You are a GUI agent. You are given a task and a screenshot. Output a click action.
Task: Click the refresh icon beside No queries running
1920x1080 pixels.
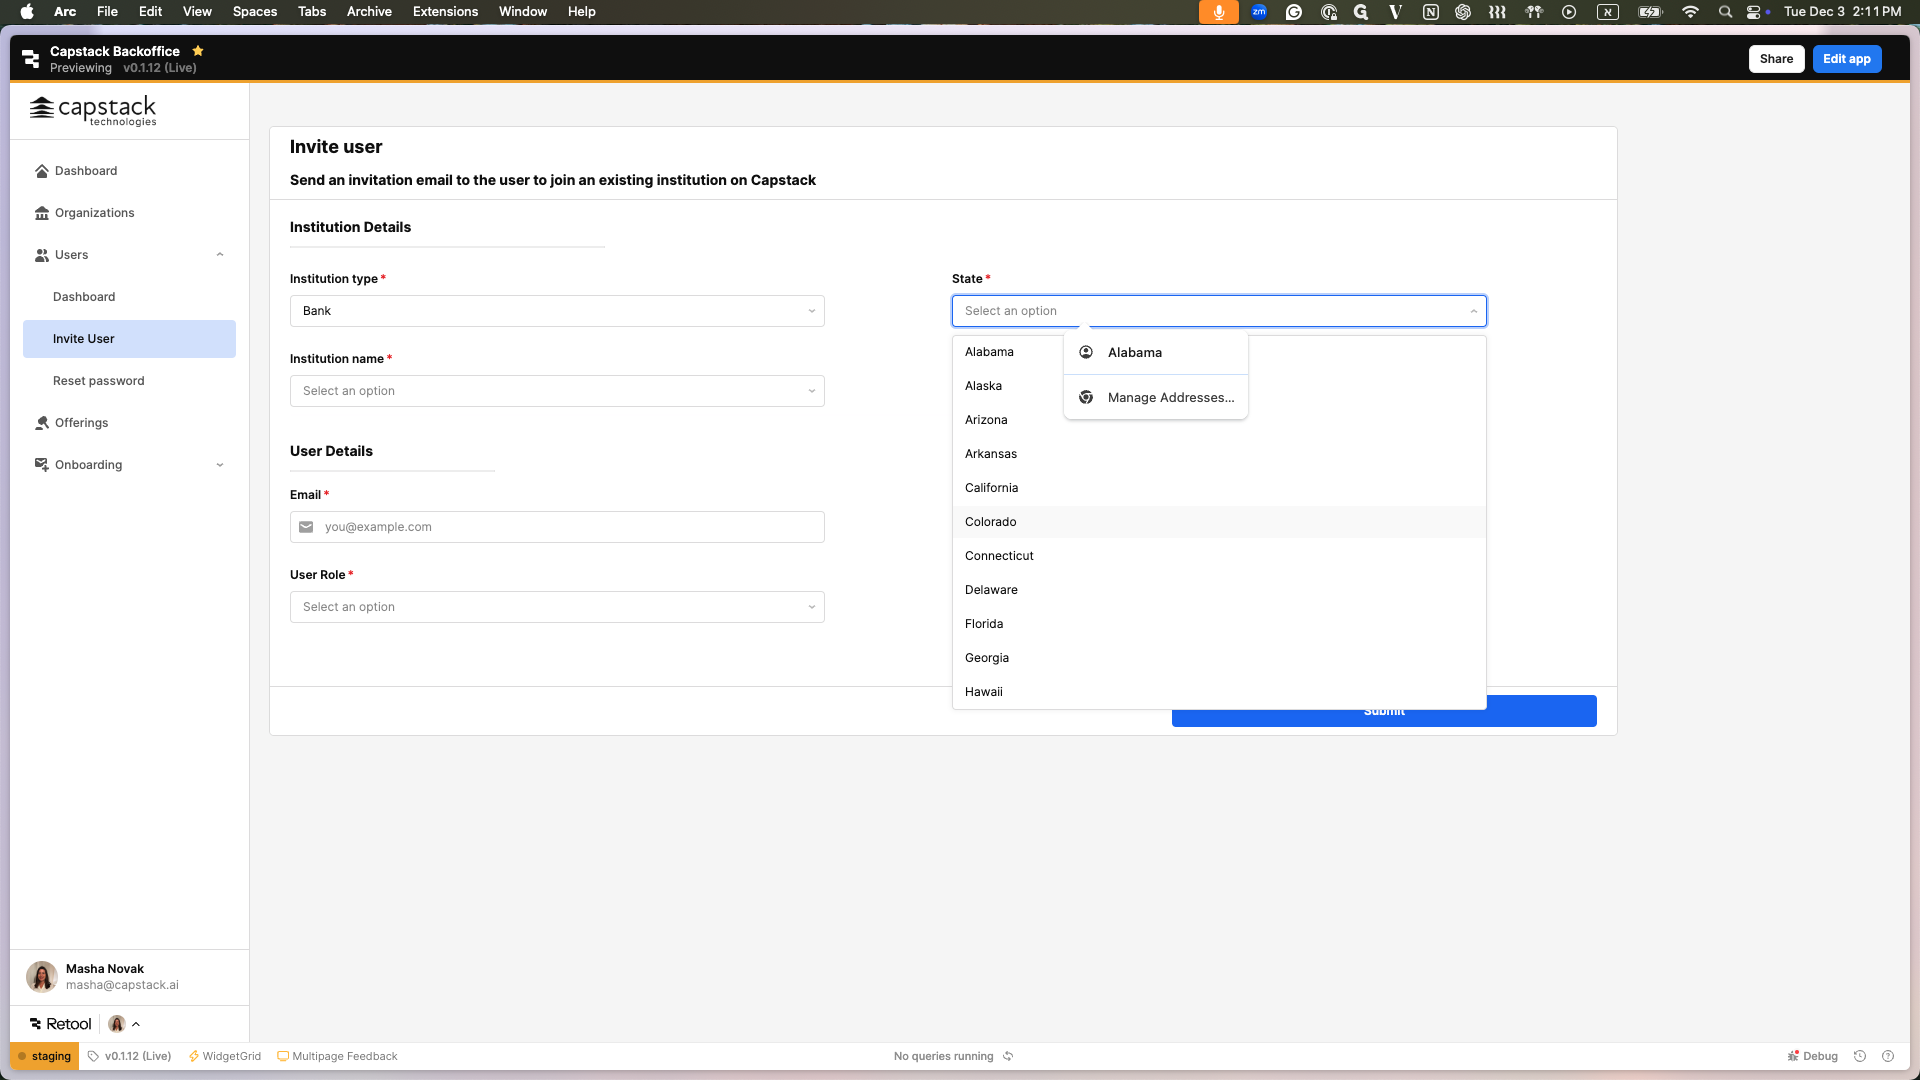(x=1008, y=1056)
